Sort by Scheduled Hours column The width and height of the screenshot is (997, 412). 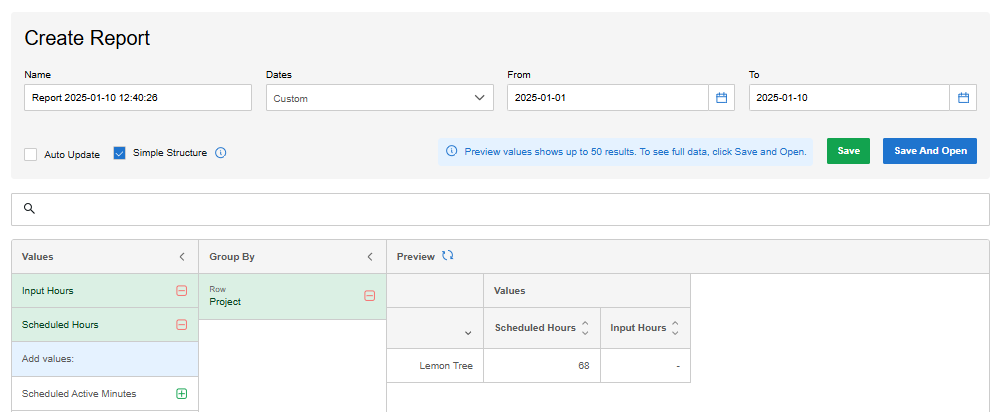[585, 328]
